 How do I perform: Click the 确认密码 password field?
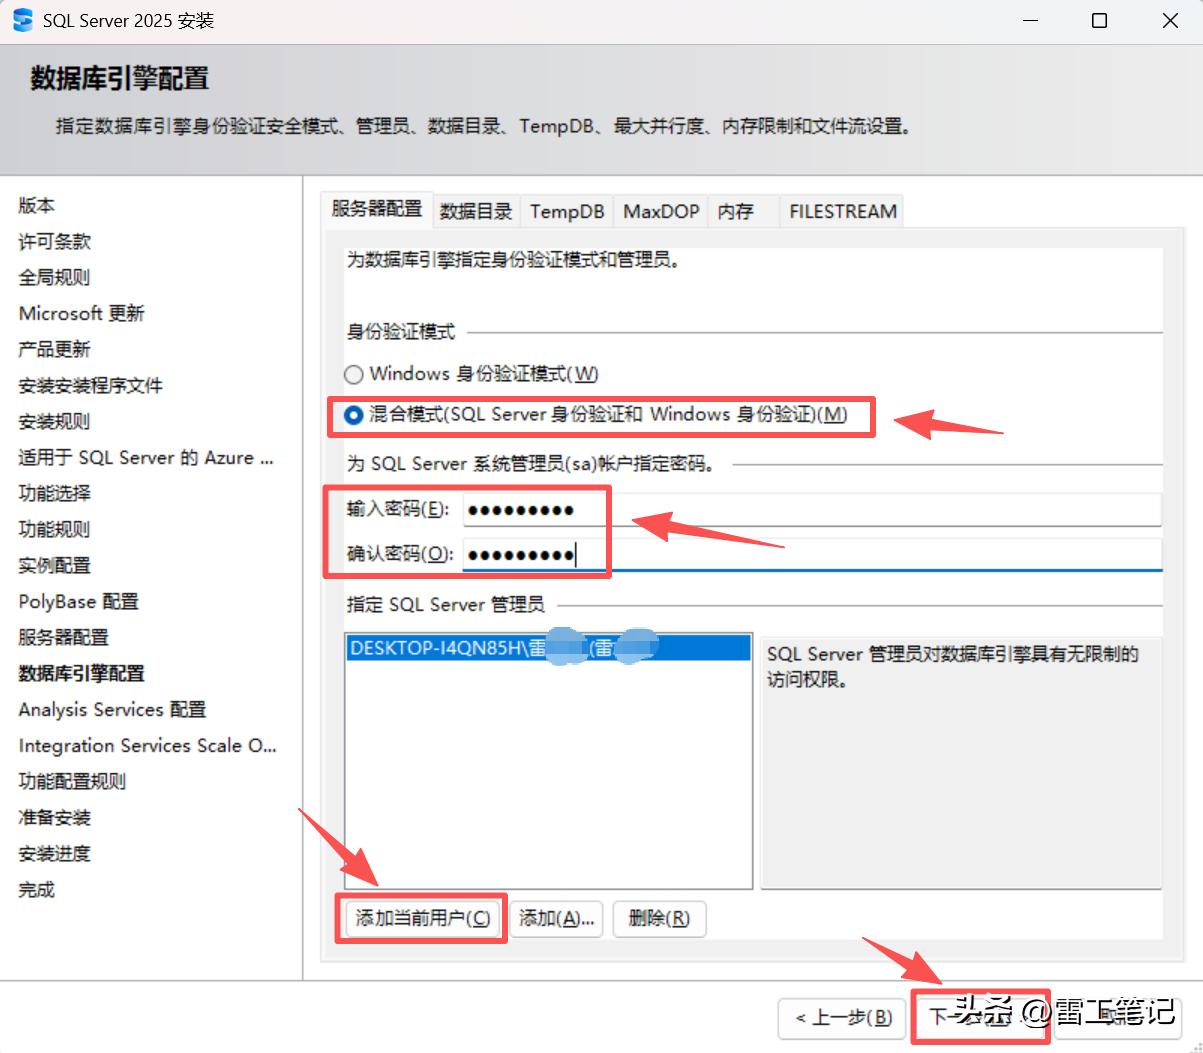(x=812, y=554)
